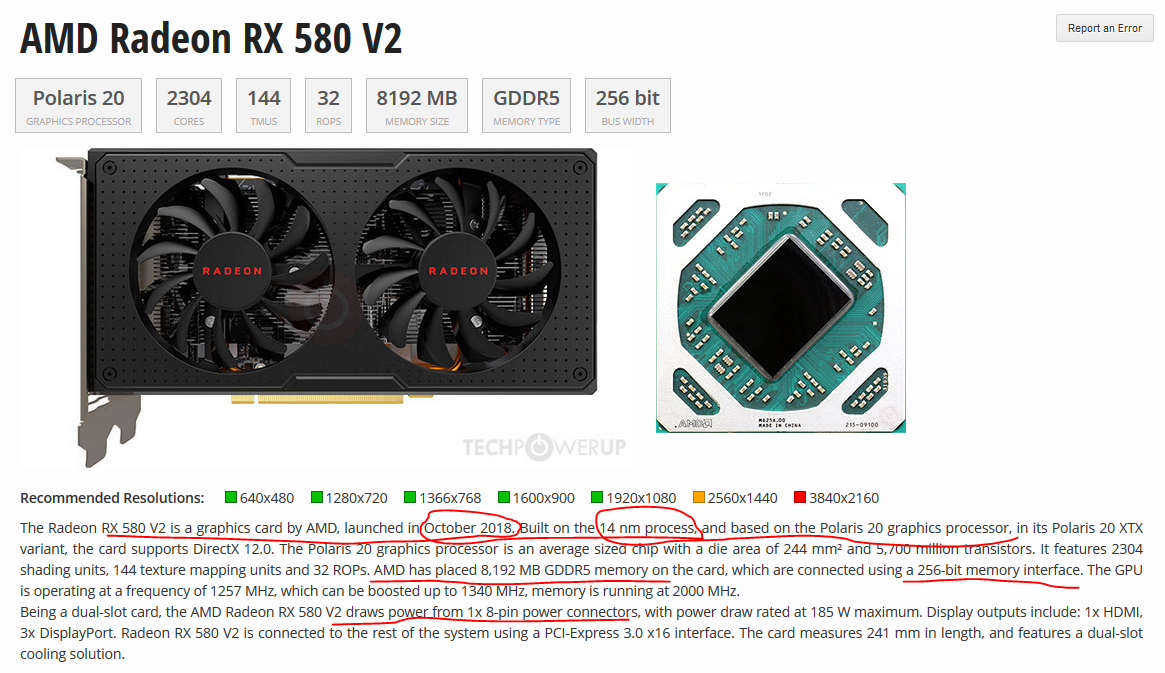Click the circled October 2018 launch date
Image resolution: width=1165 pixels, height=673 pixels.
pyautogui.click(x=468, y=528)
